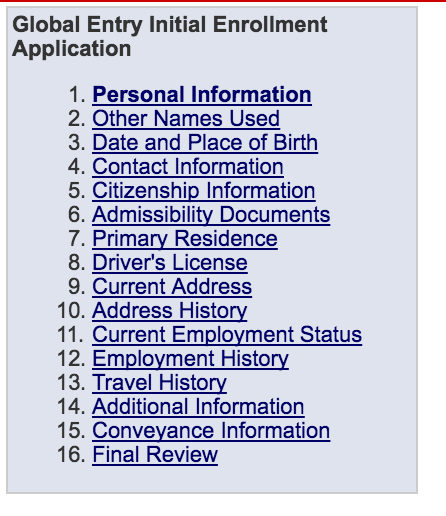Select the Current Address link
The width and height of the screenshot is (446, 516).
point(172,287)
